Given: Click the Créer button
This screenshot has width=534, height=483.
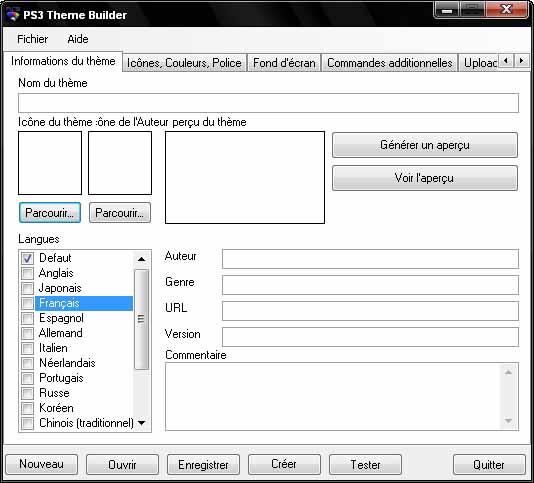Looking at the screenshot, I should [284, 464].
